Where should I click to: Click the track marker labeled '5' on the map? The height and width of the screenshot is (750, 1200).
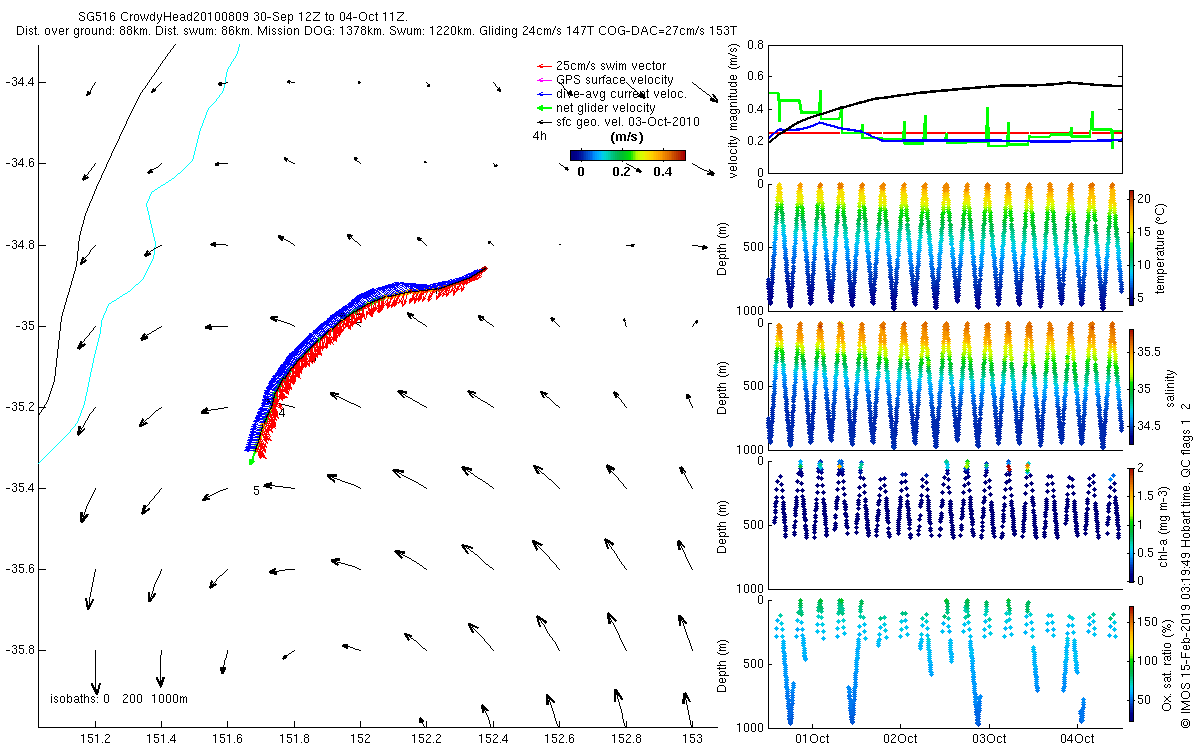click(x=256, y=490)
